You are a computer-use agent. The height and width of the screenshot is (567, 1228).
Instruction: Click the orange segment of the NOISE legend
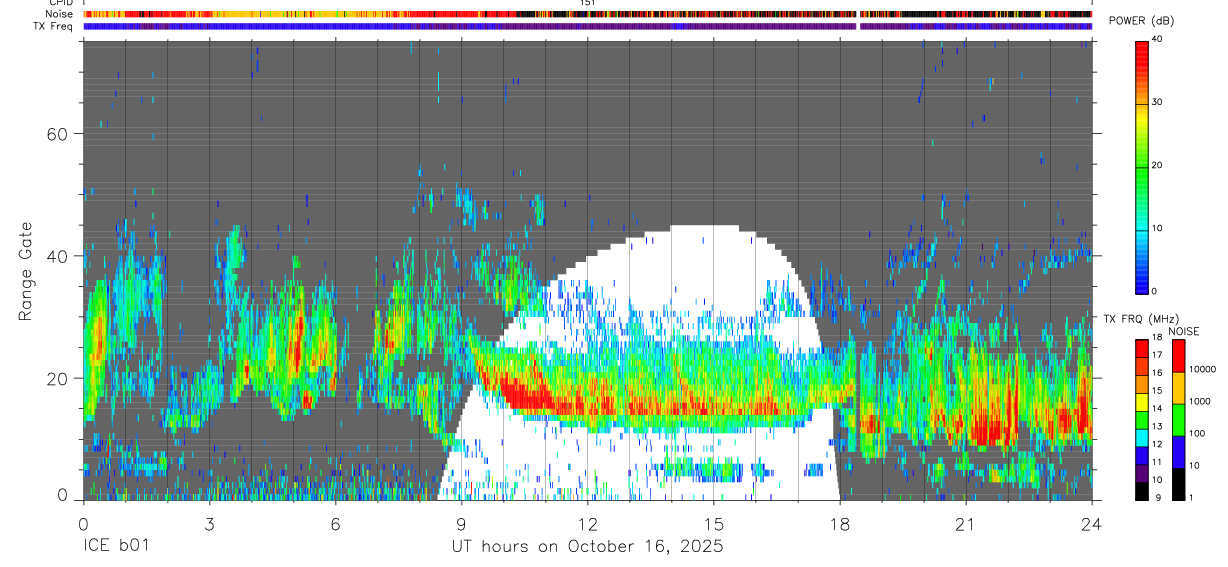coord(1178,388)
